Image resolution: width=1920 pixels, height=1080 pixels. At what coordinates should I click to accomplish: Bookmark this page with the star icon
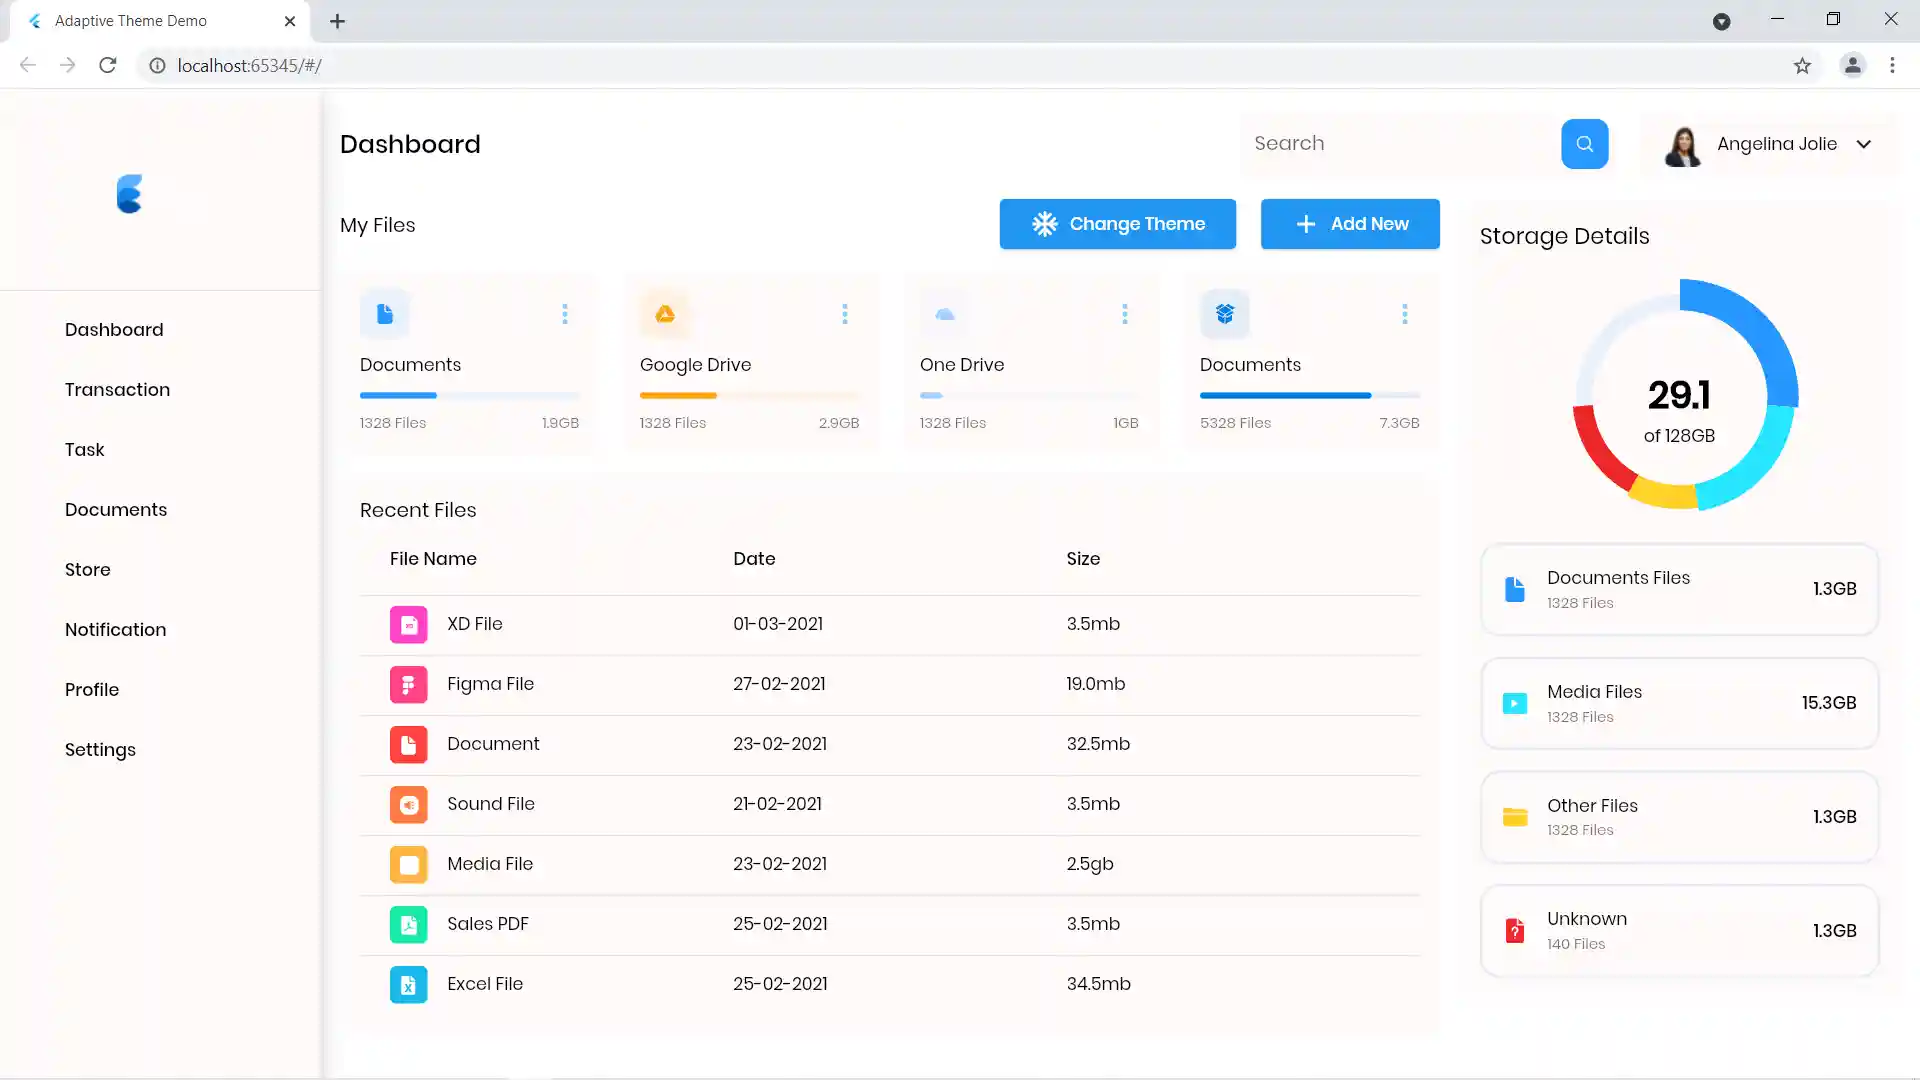click(x=1802, y=66)
